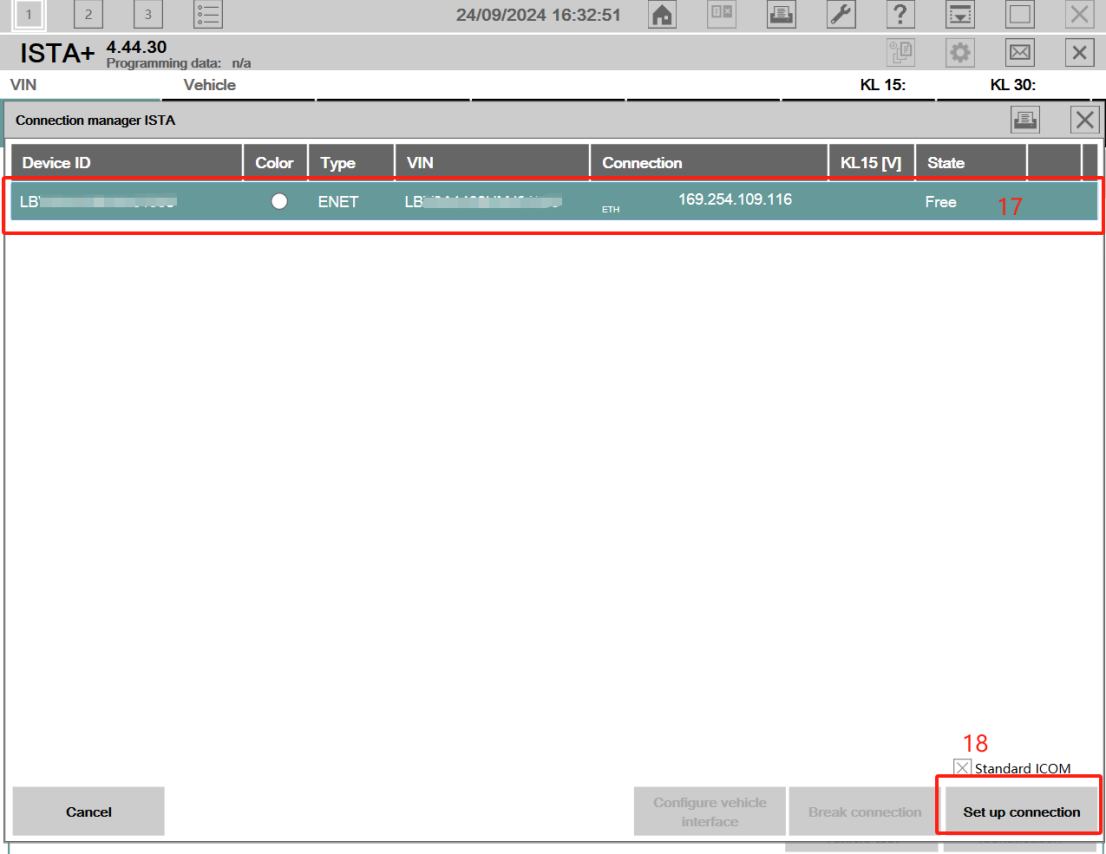Open the wrench settings tool
The height and width of the screenshot is (854, 1106).
pyautogui.click(x=840, y=15)
